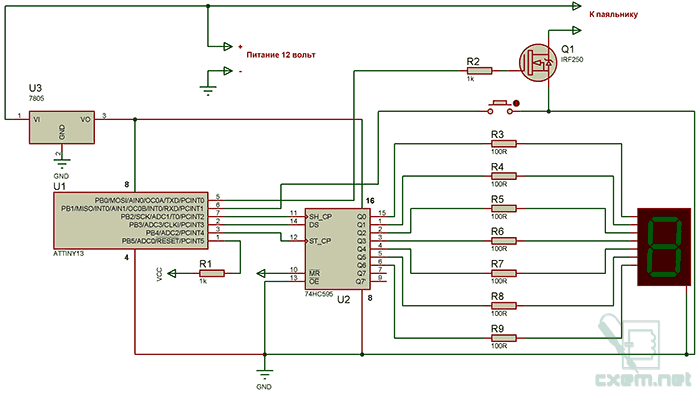Toggle the push button switch near Q1
700x393 pixels.
500,107
